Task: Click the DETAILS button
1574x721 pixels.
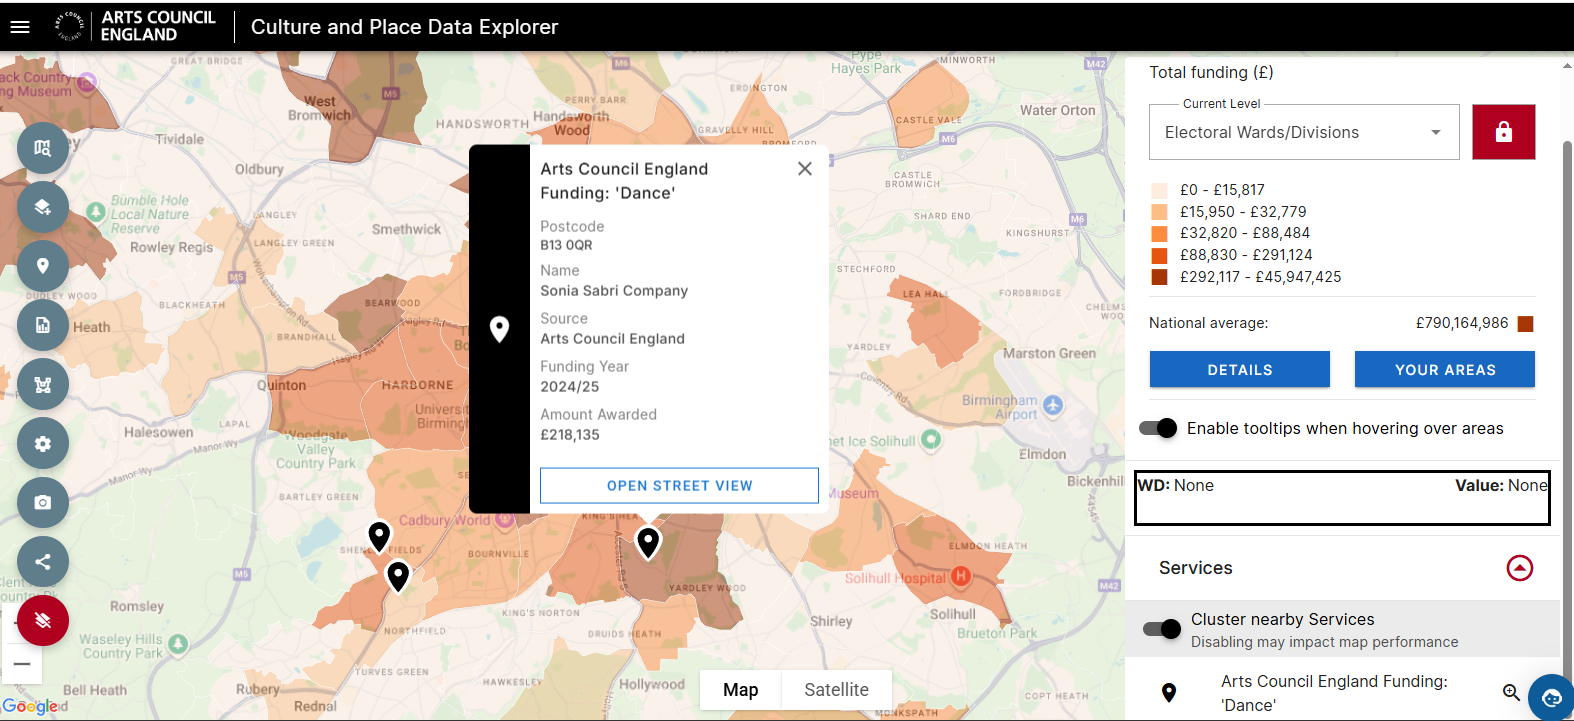Action: tap(1240, 369)
